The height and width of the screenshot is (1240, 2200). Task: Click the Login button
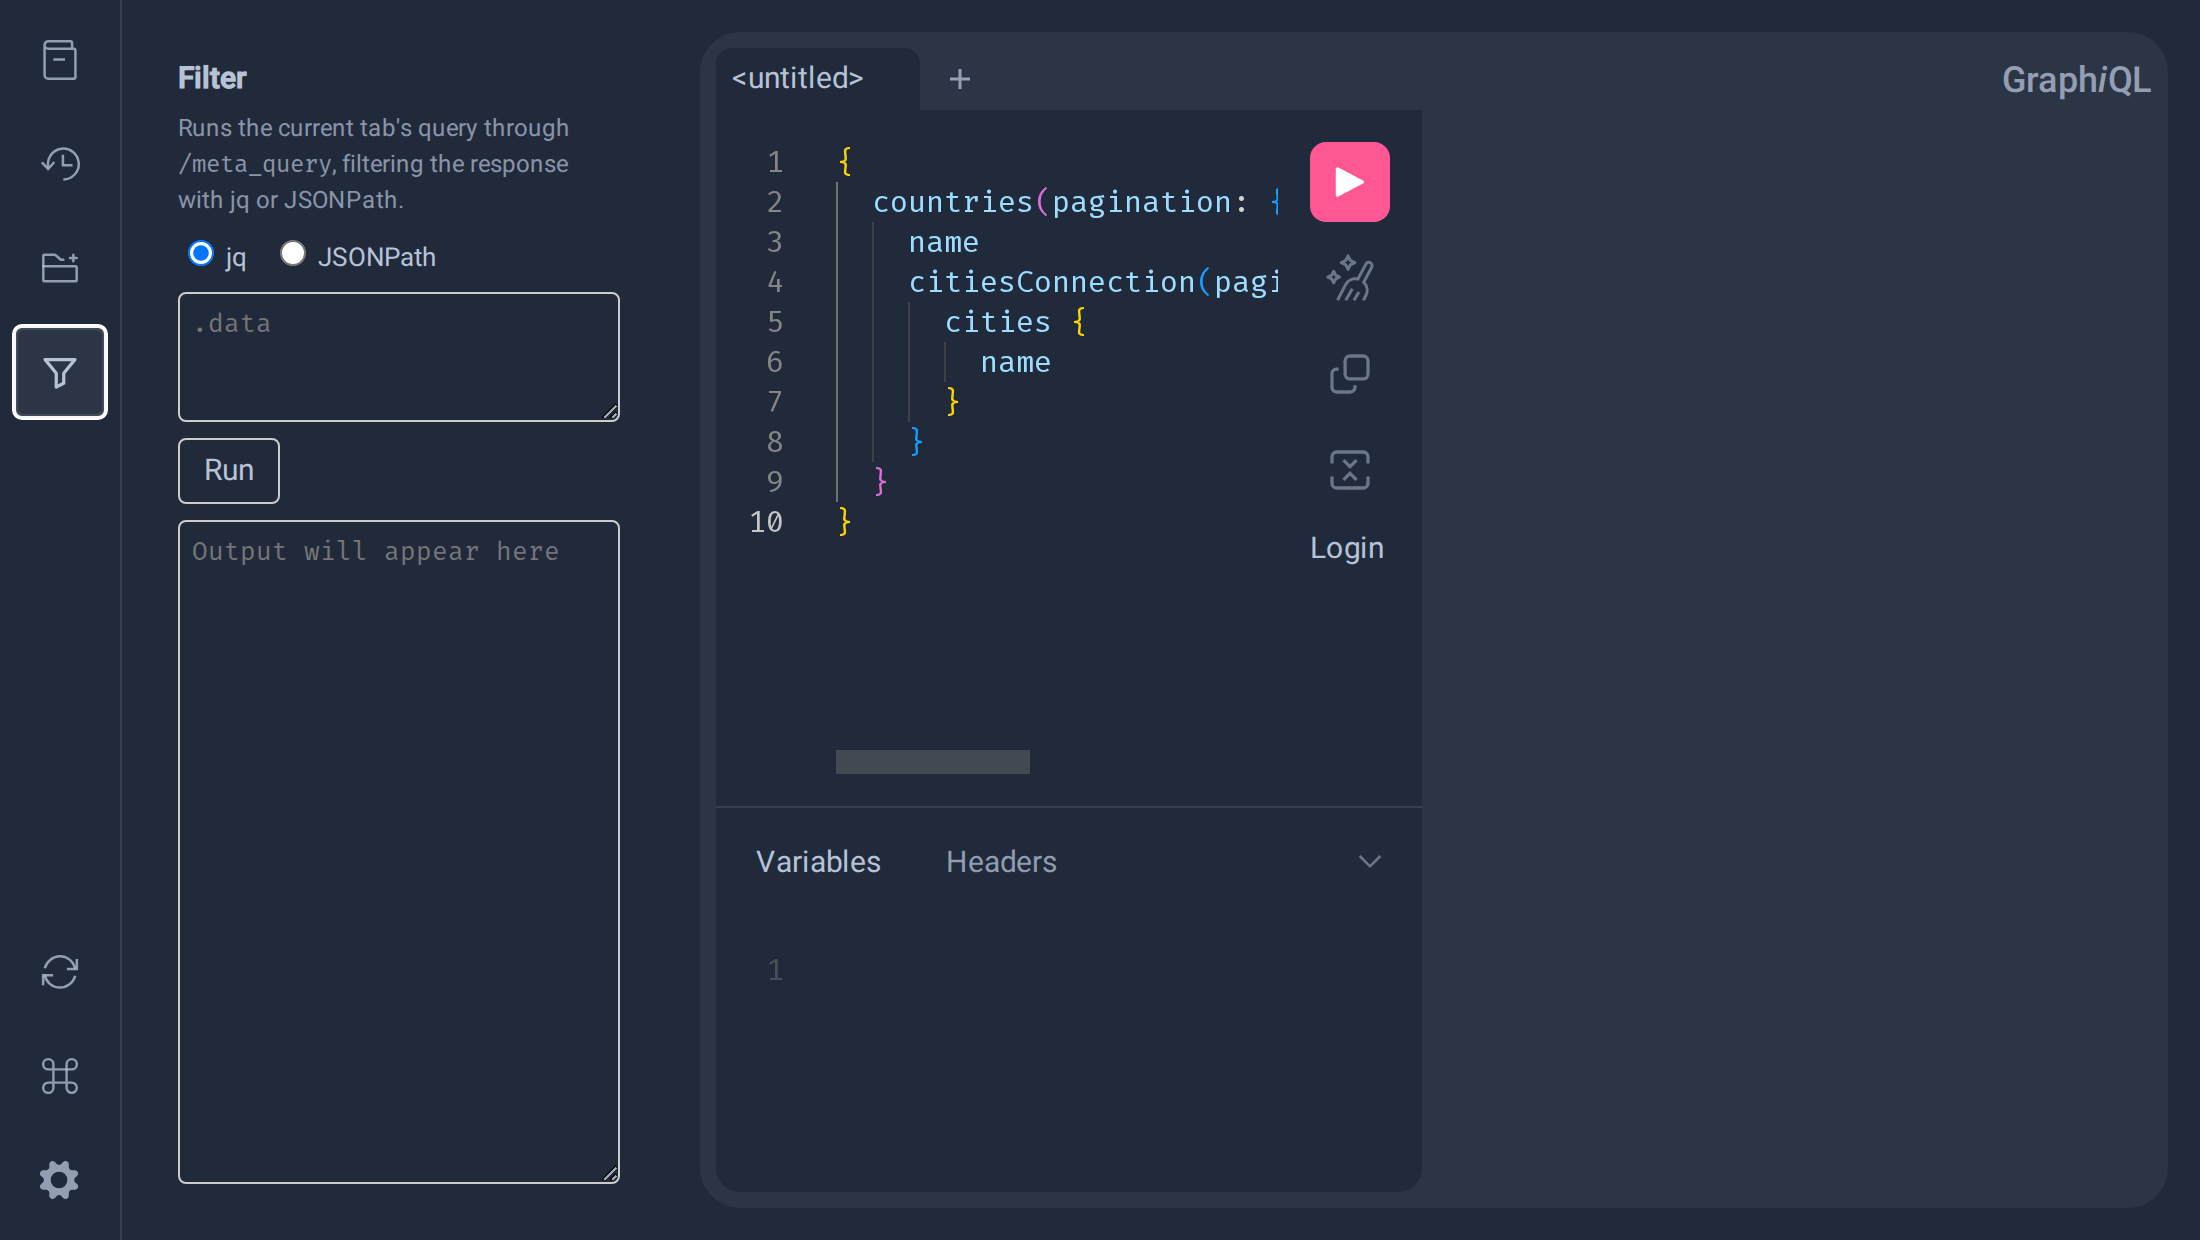[1347, 549]
